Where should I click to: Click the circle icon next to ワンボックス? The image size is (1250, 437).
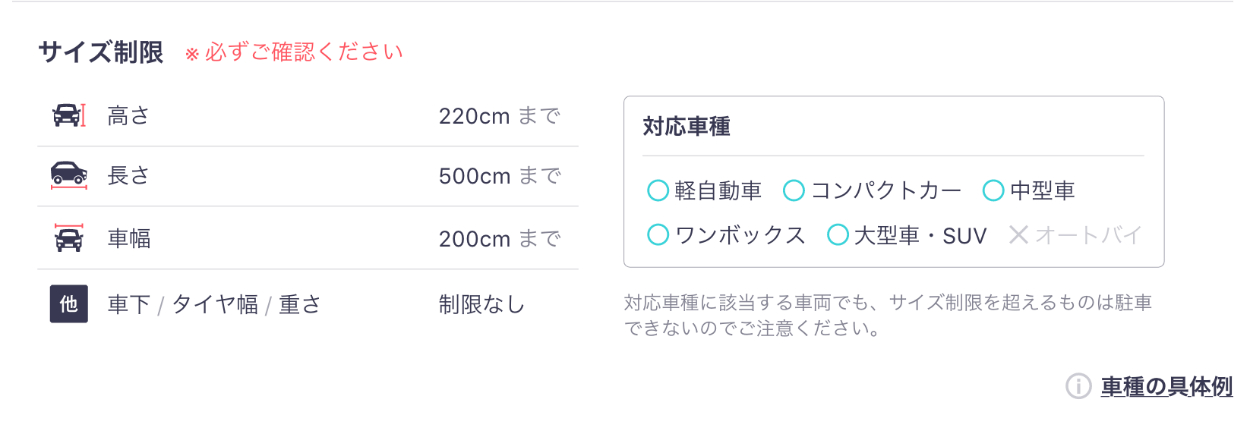click(x=658, y=235)
